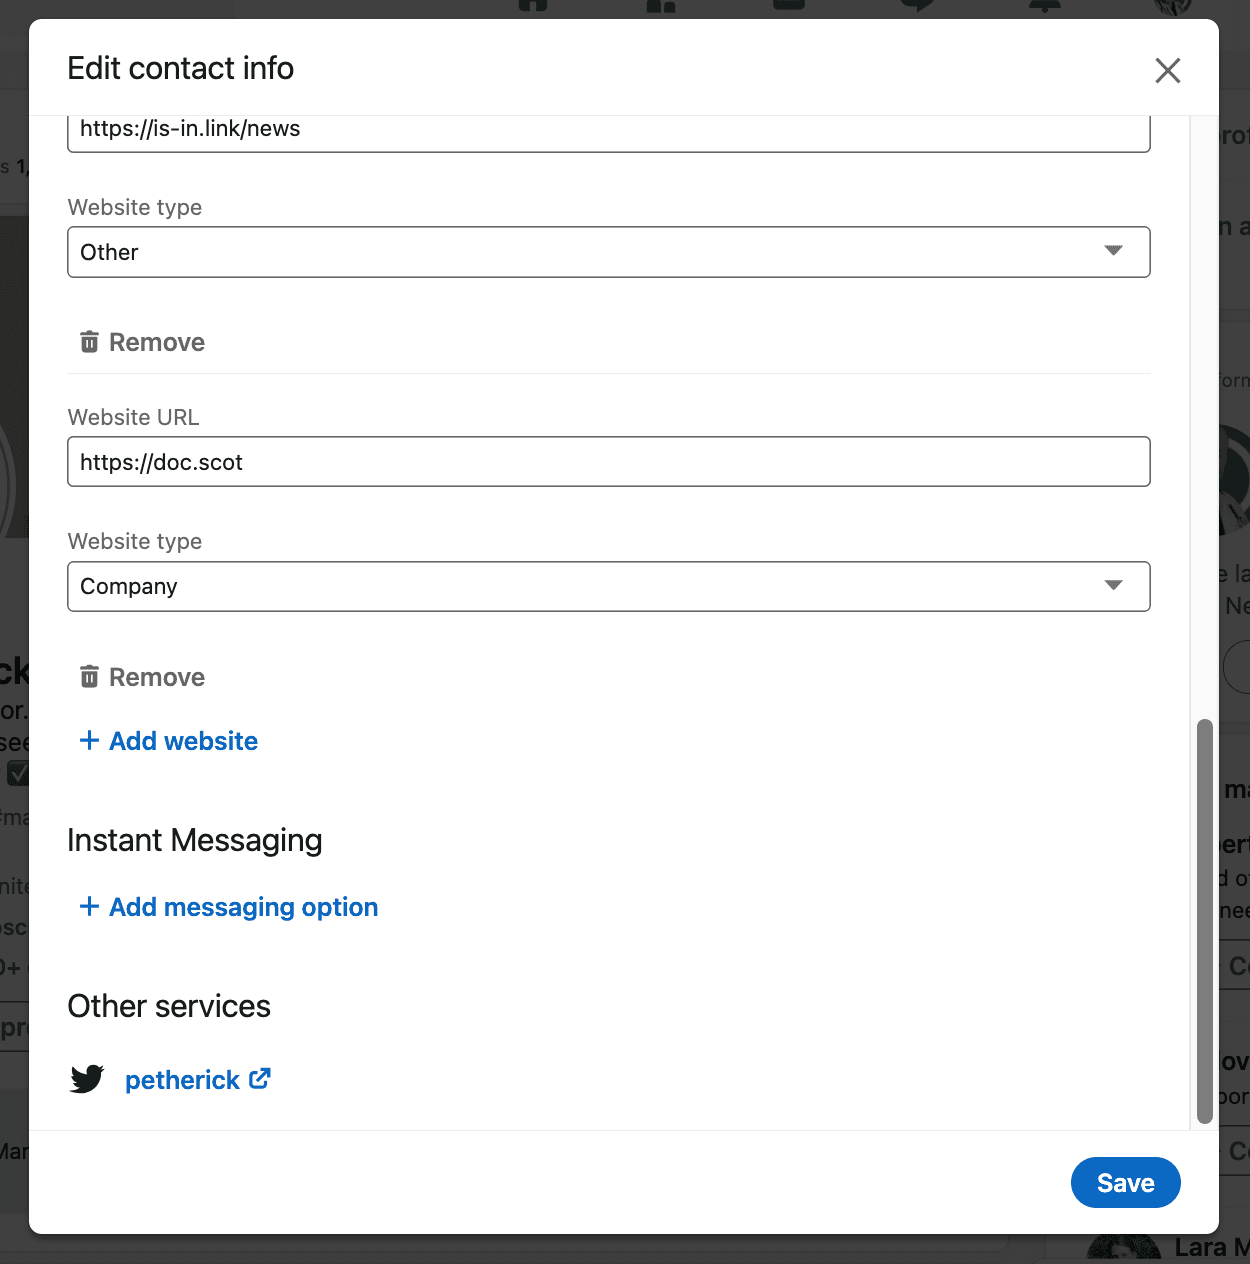The height and width of the screenshot is (1264, 1250).
Task: Click the doc.scot website URL field
Action: (x=608, y=462)
